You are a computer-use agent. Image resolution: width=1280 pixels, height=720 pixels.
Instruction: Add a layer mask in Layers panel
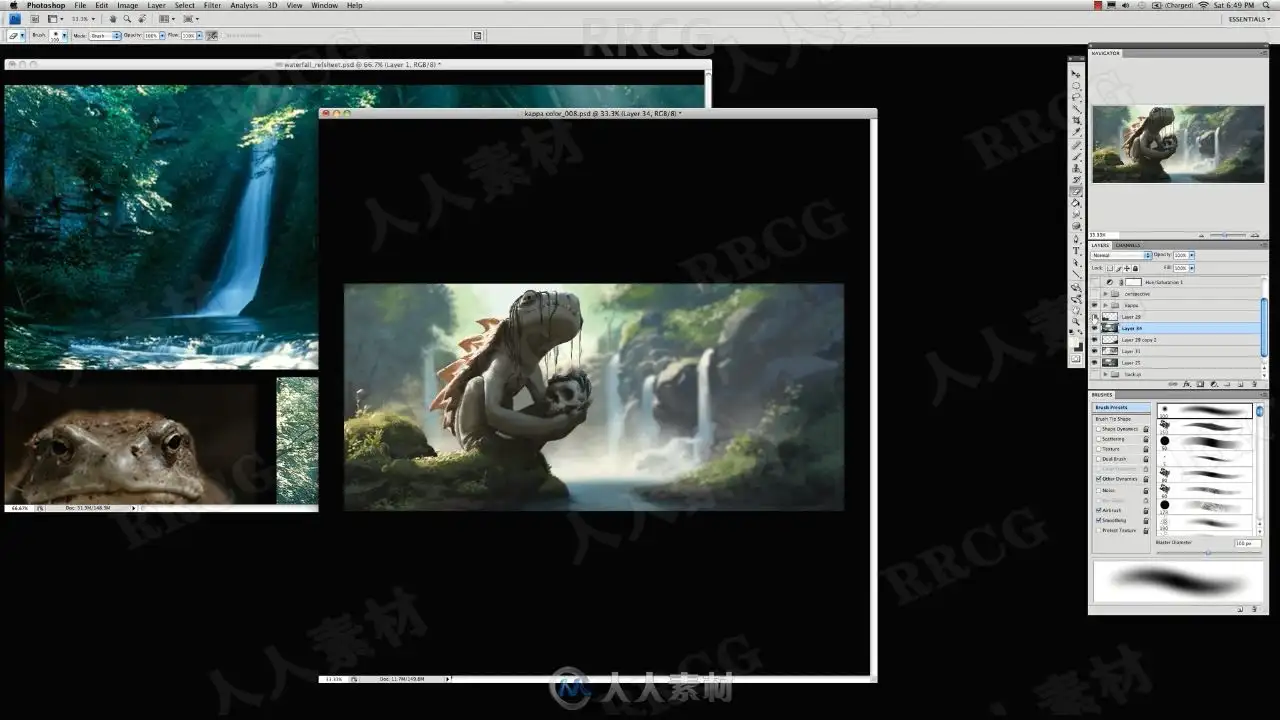click(1200, 384)
